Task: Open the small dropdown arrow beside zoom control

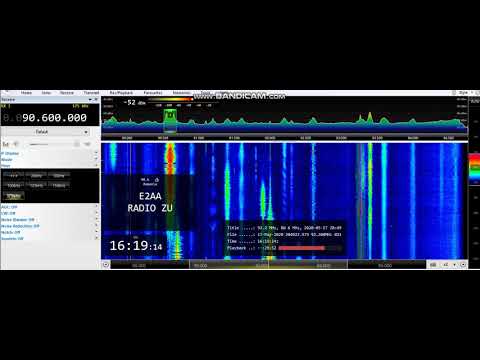Action: pos(454,265)
